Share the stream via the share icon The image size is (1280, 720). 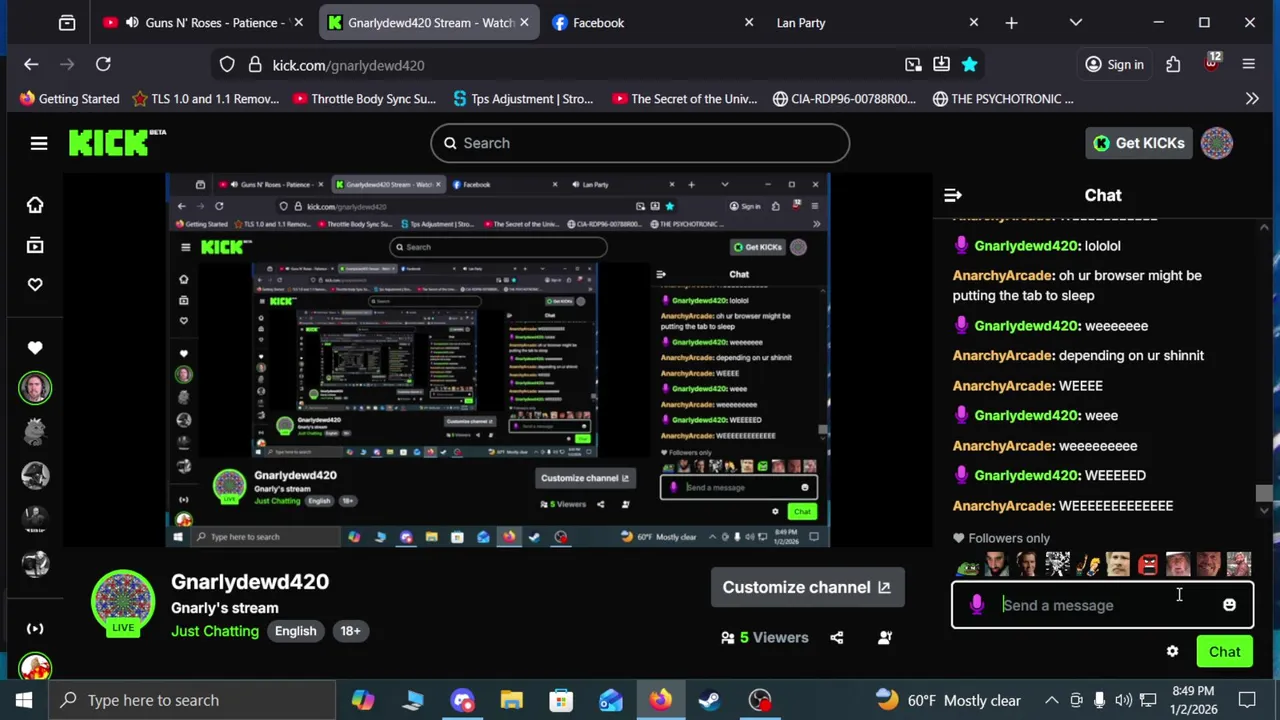837,637
